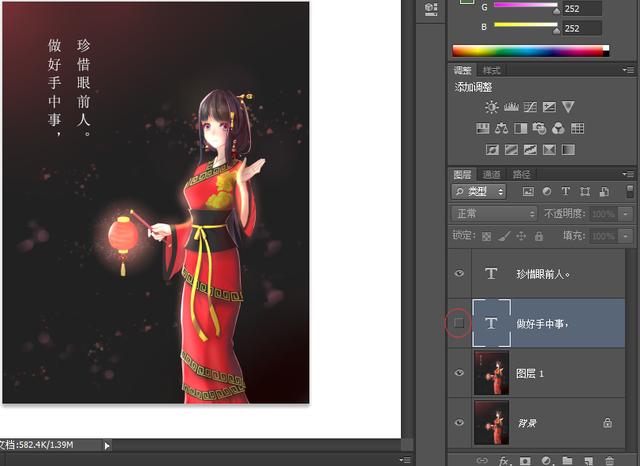Click the Vibrance adjustment triangle icon
Viewport: 640px width, 466px height.
point(567,107)
